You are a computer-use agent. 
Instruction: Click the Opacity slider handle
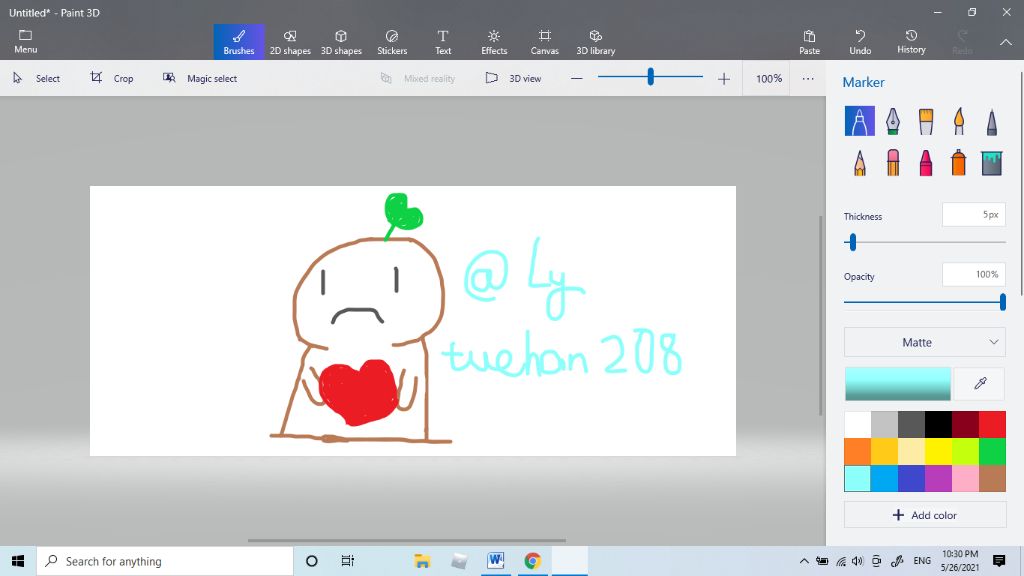coord(1002,302)
